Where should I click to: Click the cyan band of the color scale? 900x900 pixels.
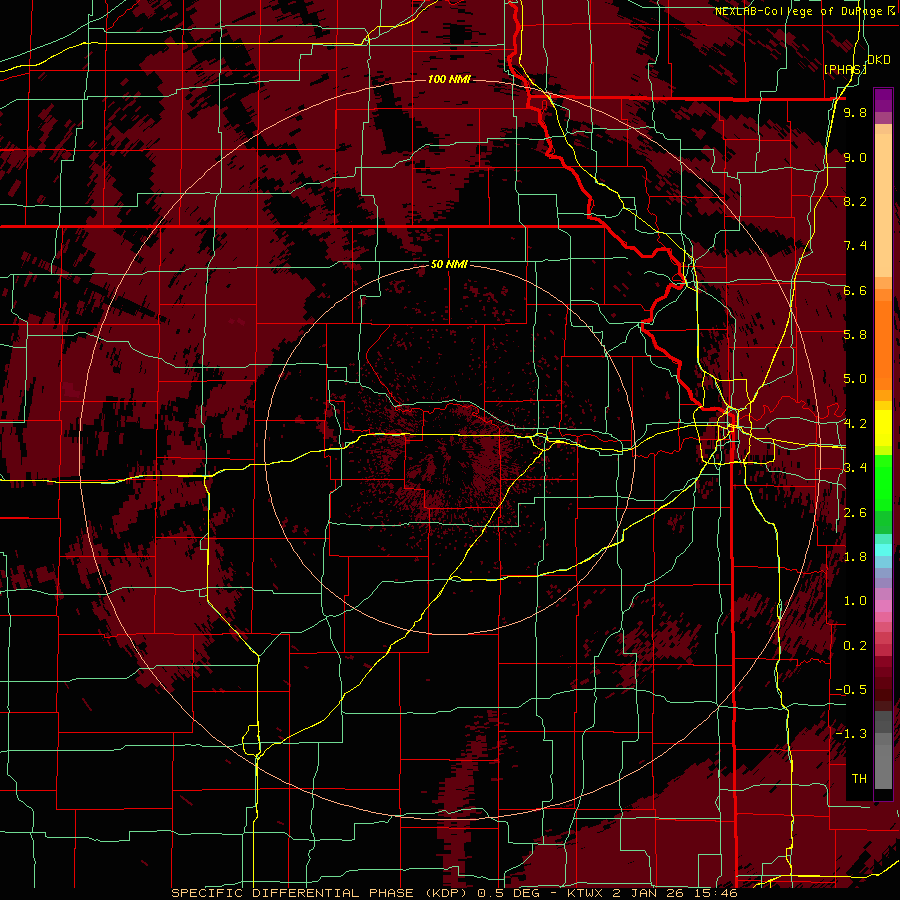pos(883,550)
